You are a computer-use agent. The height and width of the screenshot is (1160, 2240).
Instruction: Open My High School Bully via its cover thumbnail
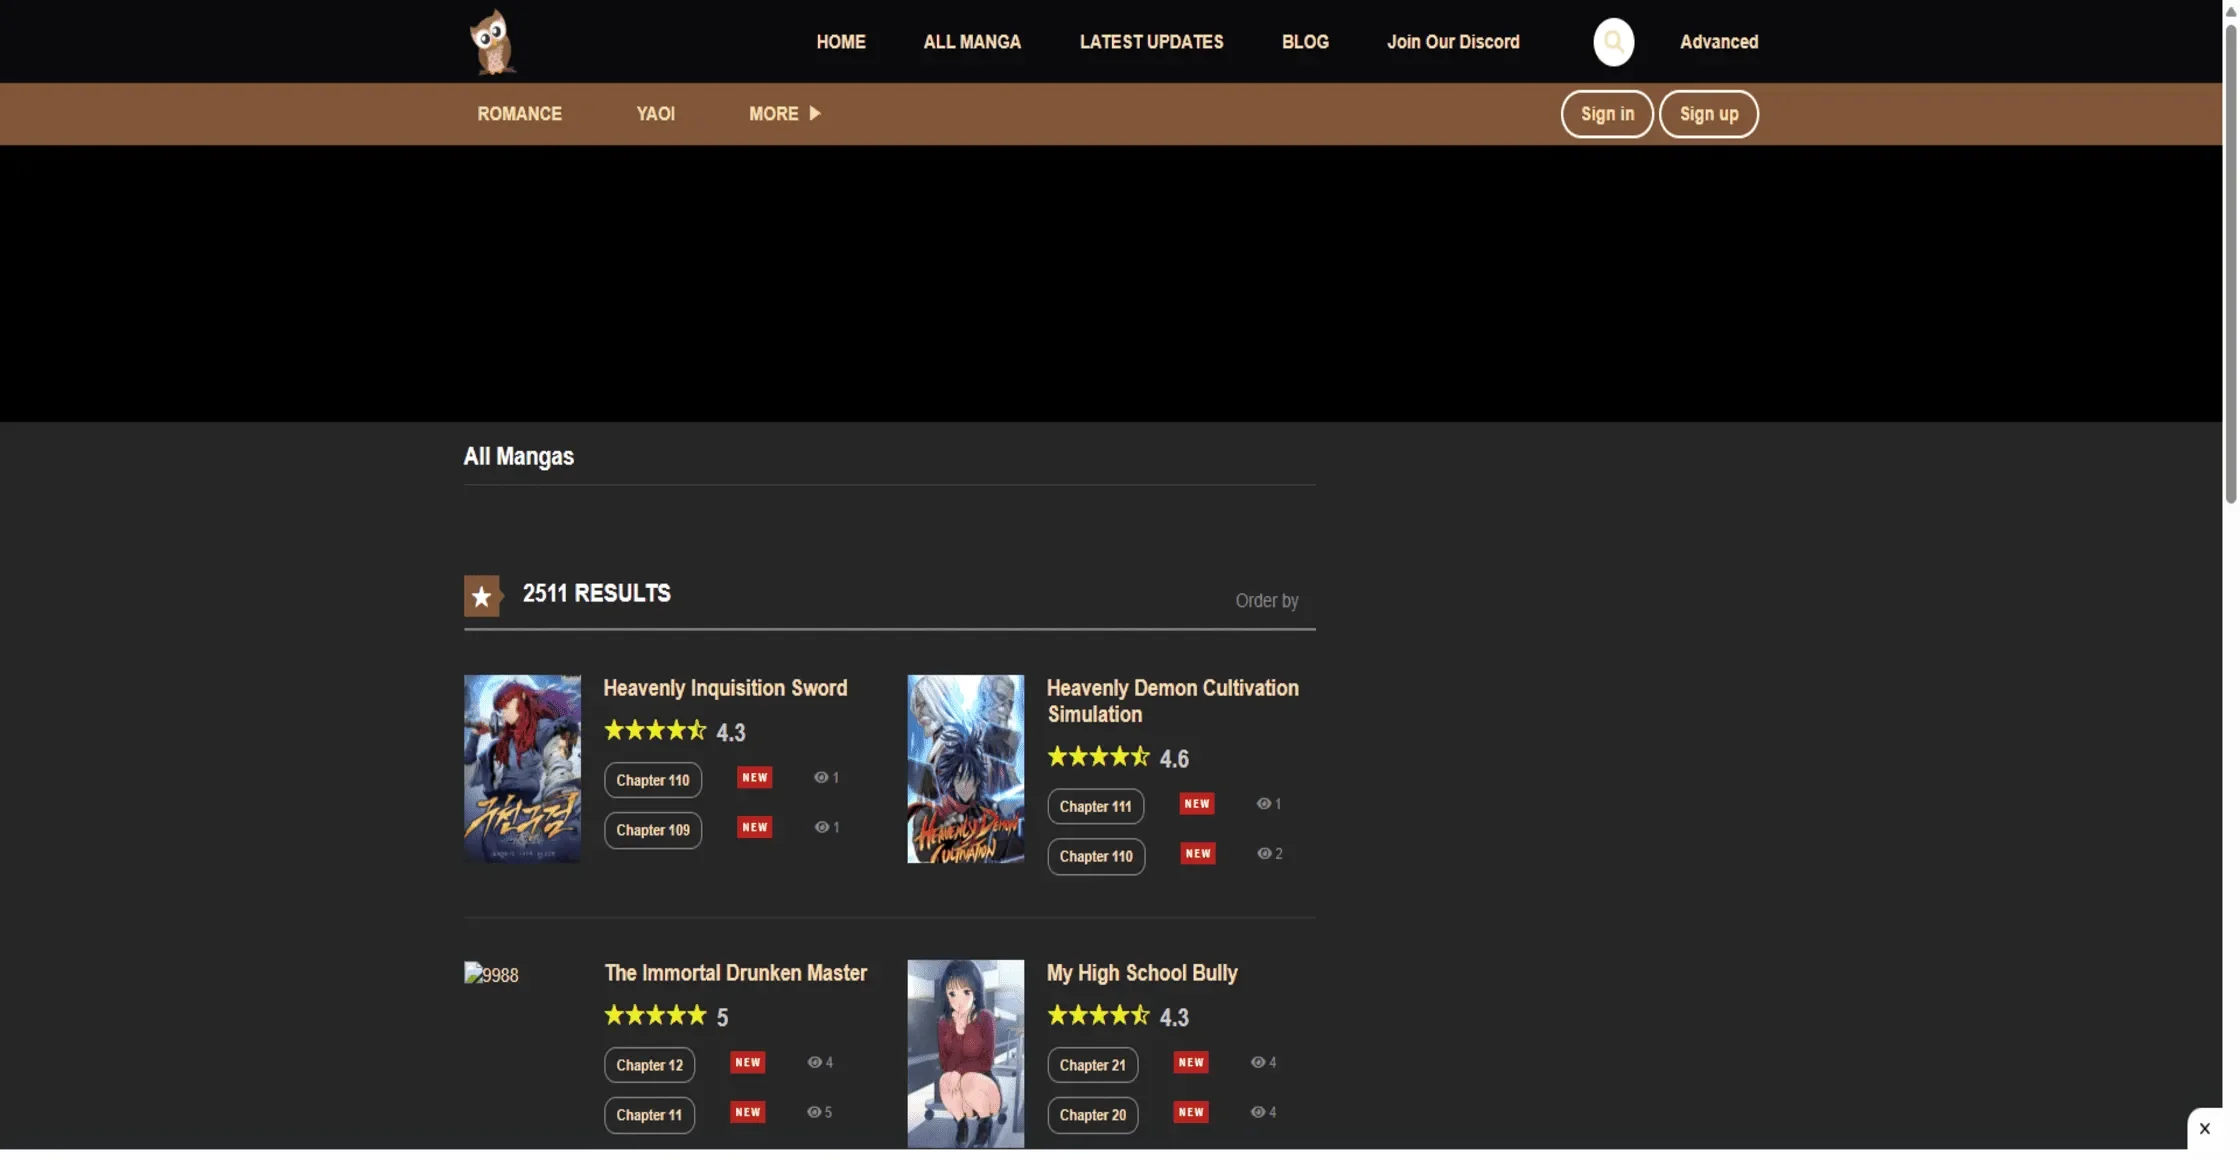coord(964,1052)
